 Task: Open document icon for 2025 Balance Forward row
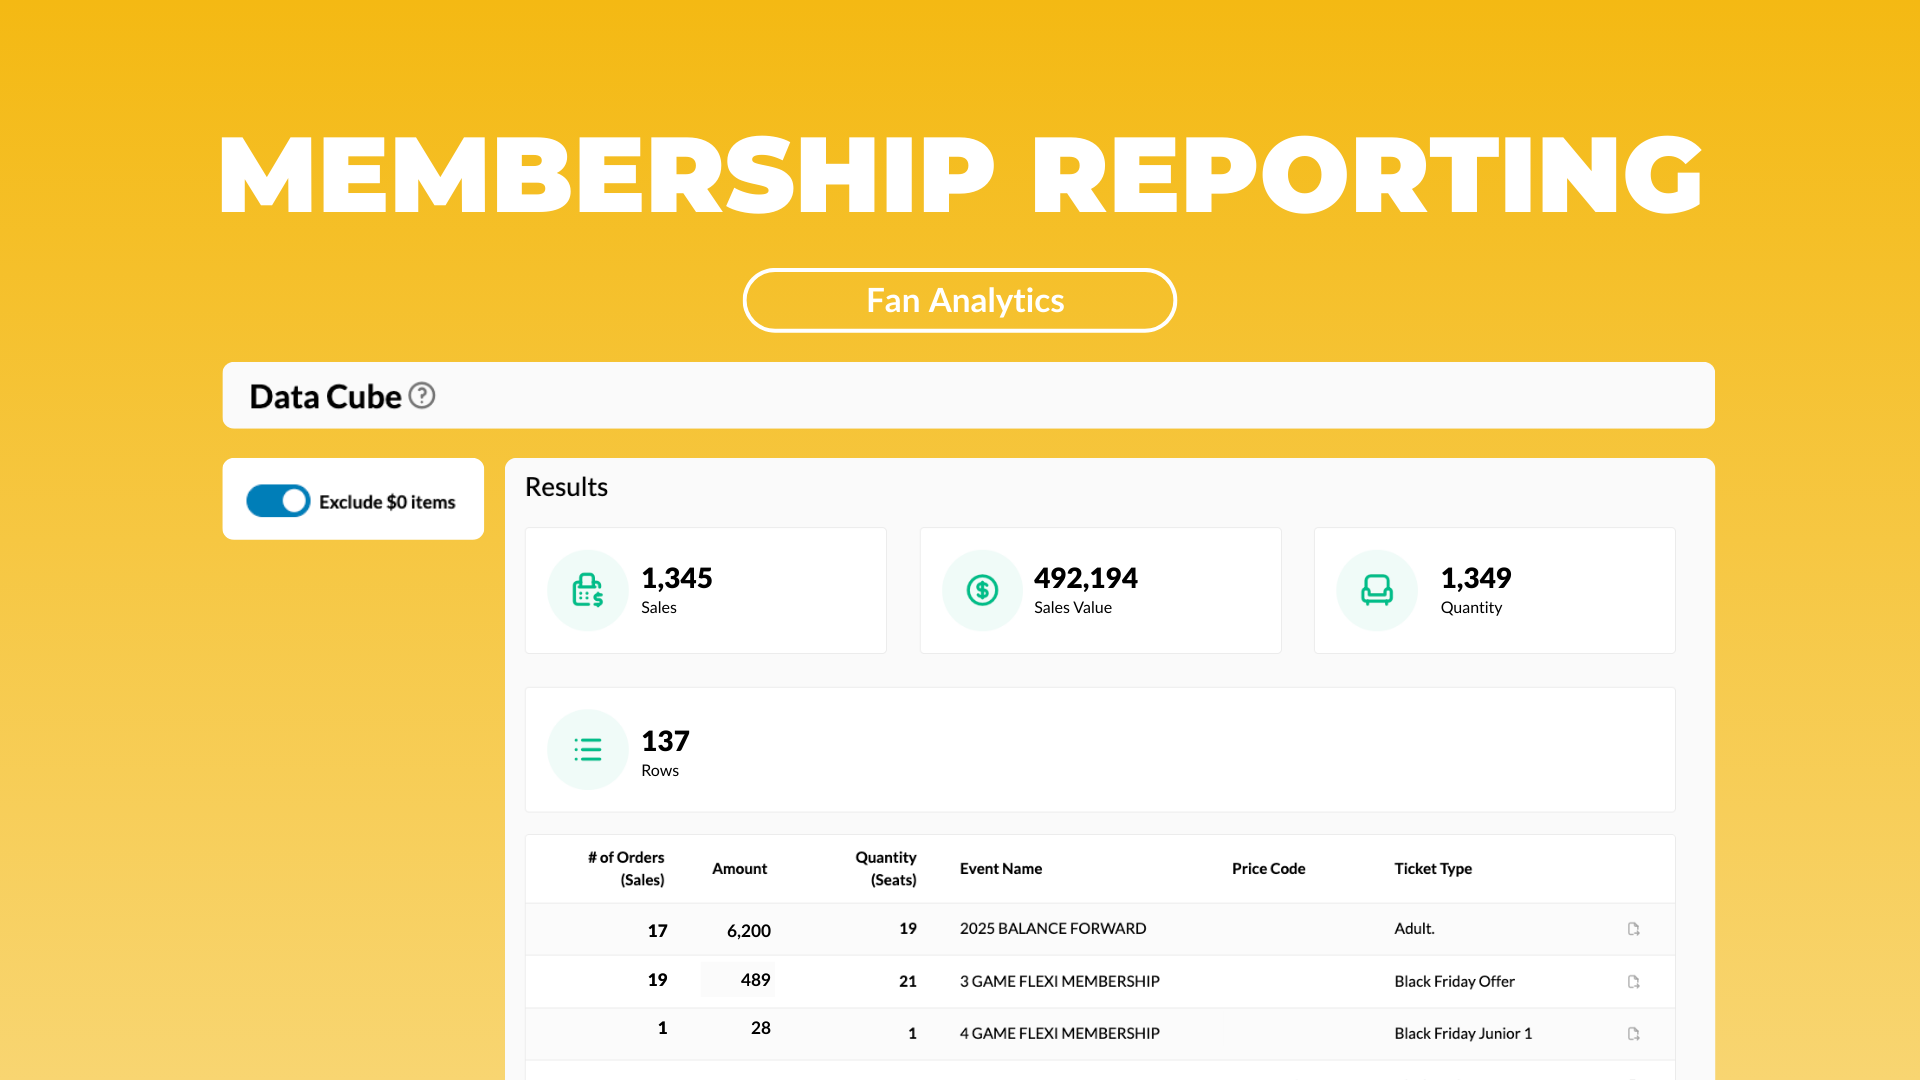(1633, 929)
